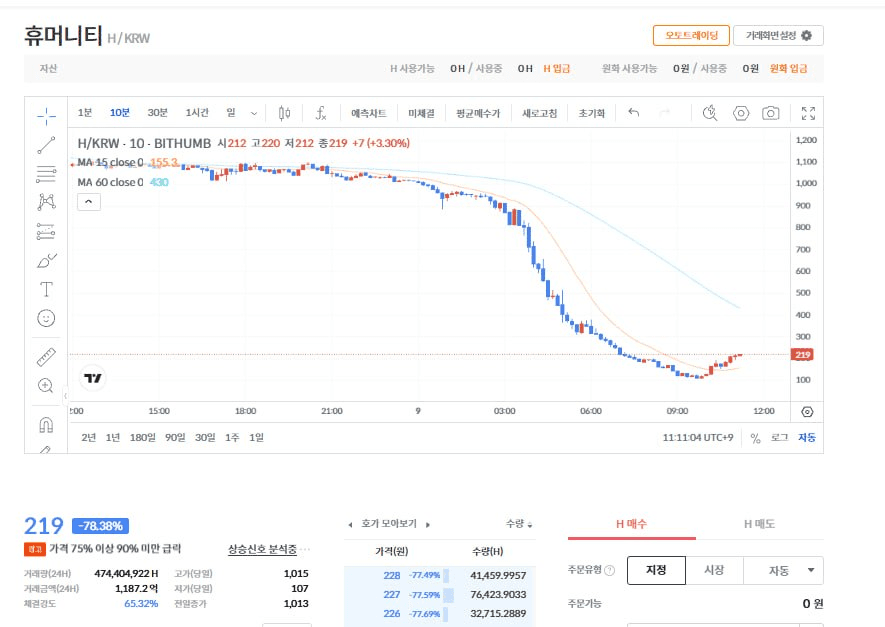
Task: Open the prediction and measurement tools
Action: click(46, 231)
